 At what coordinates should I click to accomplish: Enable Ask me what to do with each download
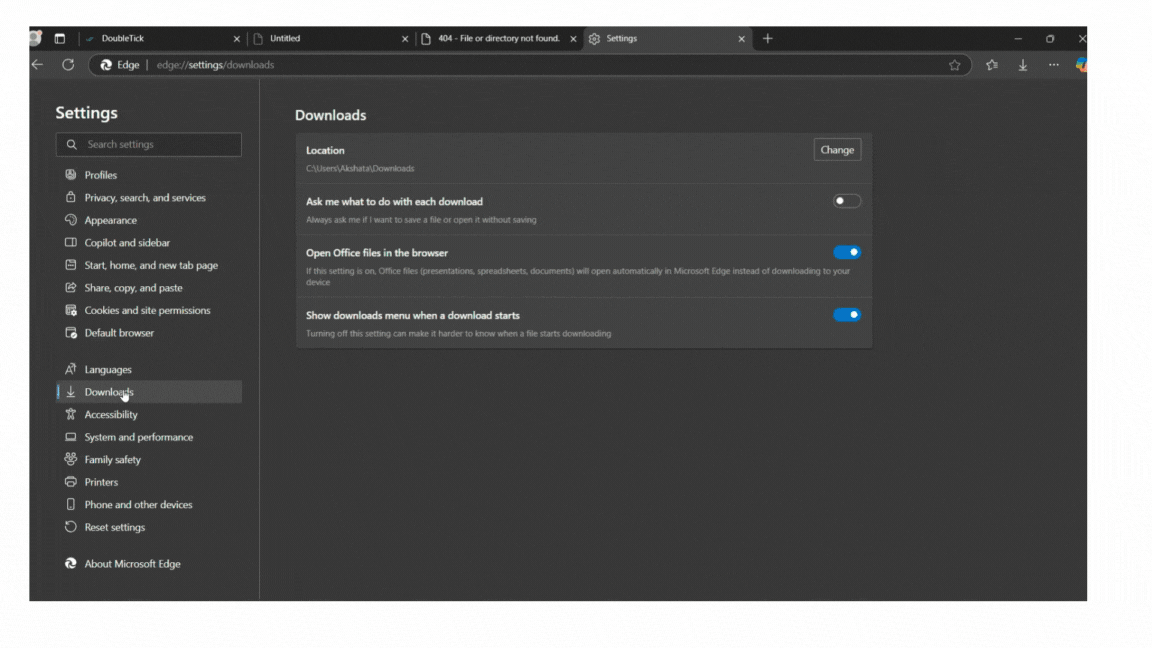pyautogui.click(x=846, y=201)
